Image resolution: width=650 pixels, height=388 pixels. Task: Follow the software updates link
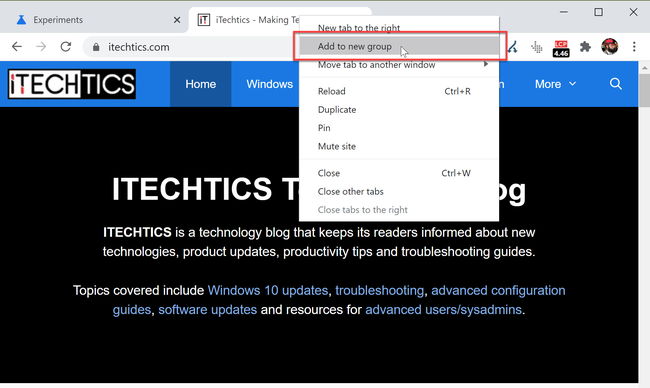[x=207, y=310]
